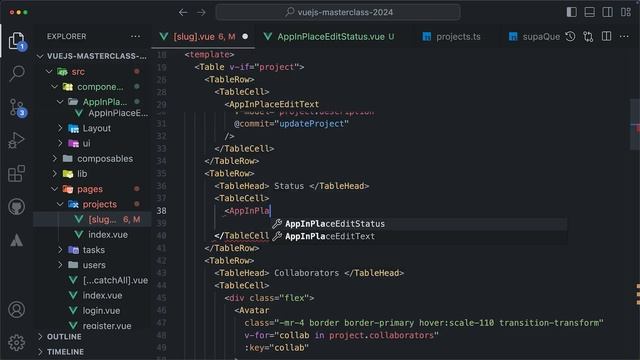Open the file timeline history icon
The width and height of the screenshot is (640, 360).
pyautogui.click(x=570, y=36)
